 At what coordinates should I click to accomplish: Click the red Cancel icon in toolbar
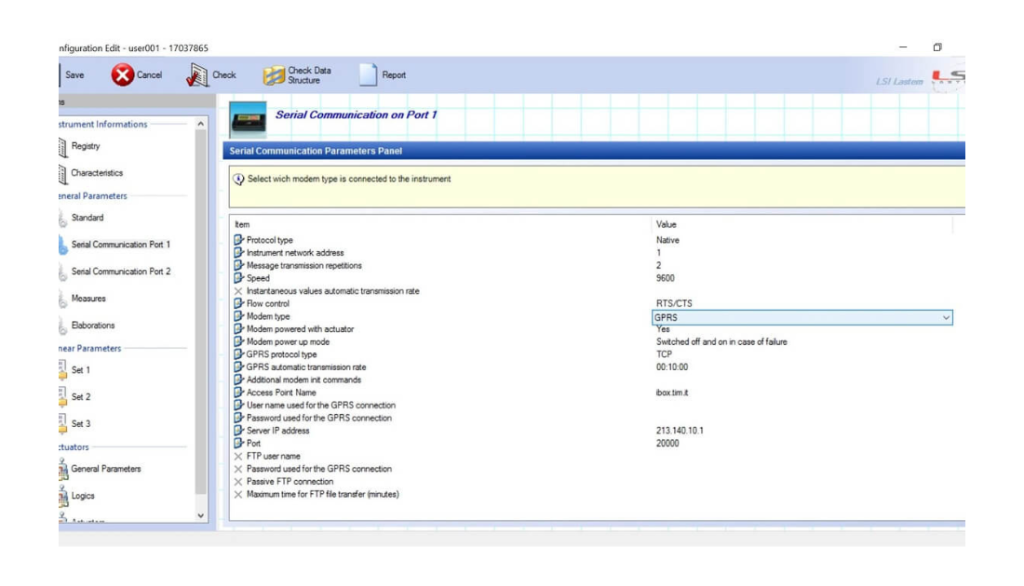[x=123, y=75]
